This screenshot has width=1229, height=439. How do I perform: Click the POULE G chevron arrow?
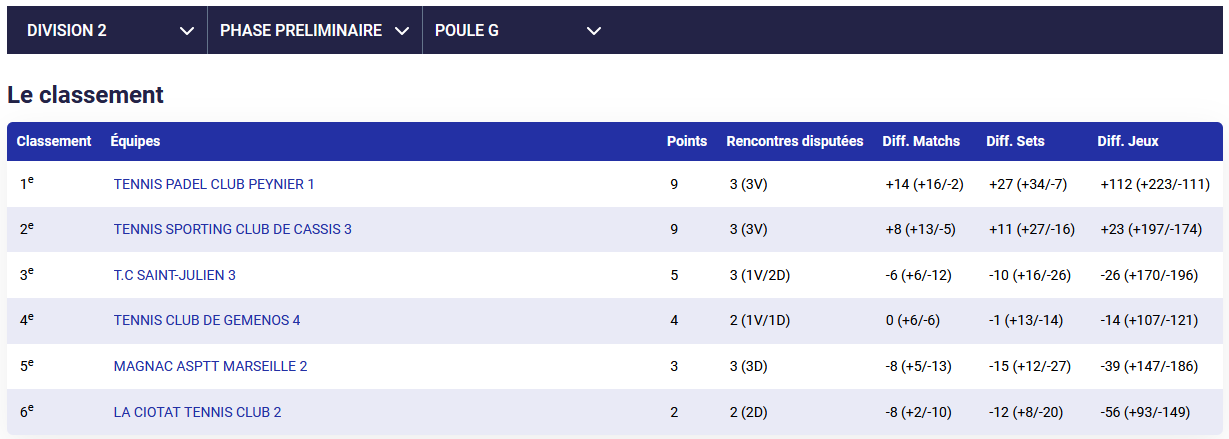[594, 31]
